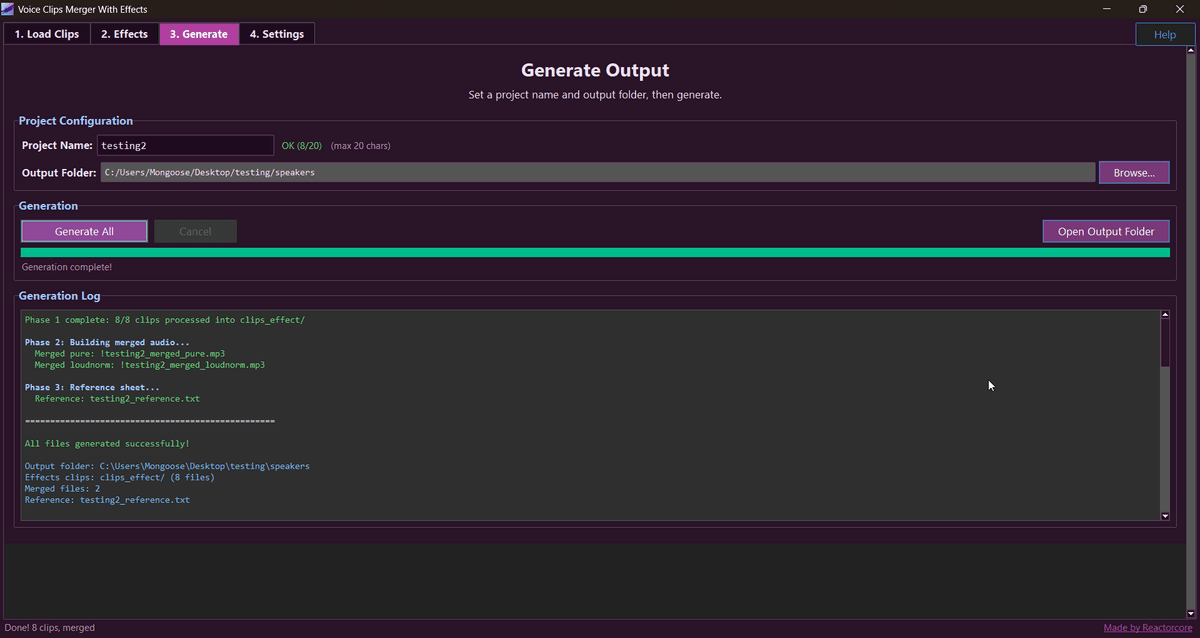This screenshot has width=1200, height=638.
Task: Click the log scrollbar up arrow
Action: click(x=1164, y=315)
